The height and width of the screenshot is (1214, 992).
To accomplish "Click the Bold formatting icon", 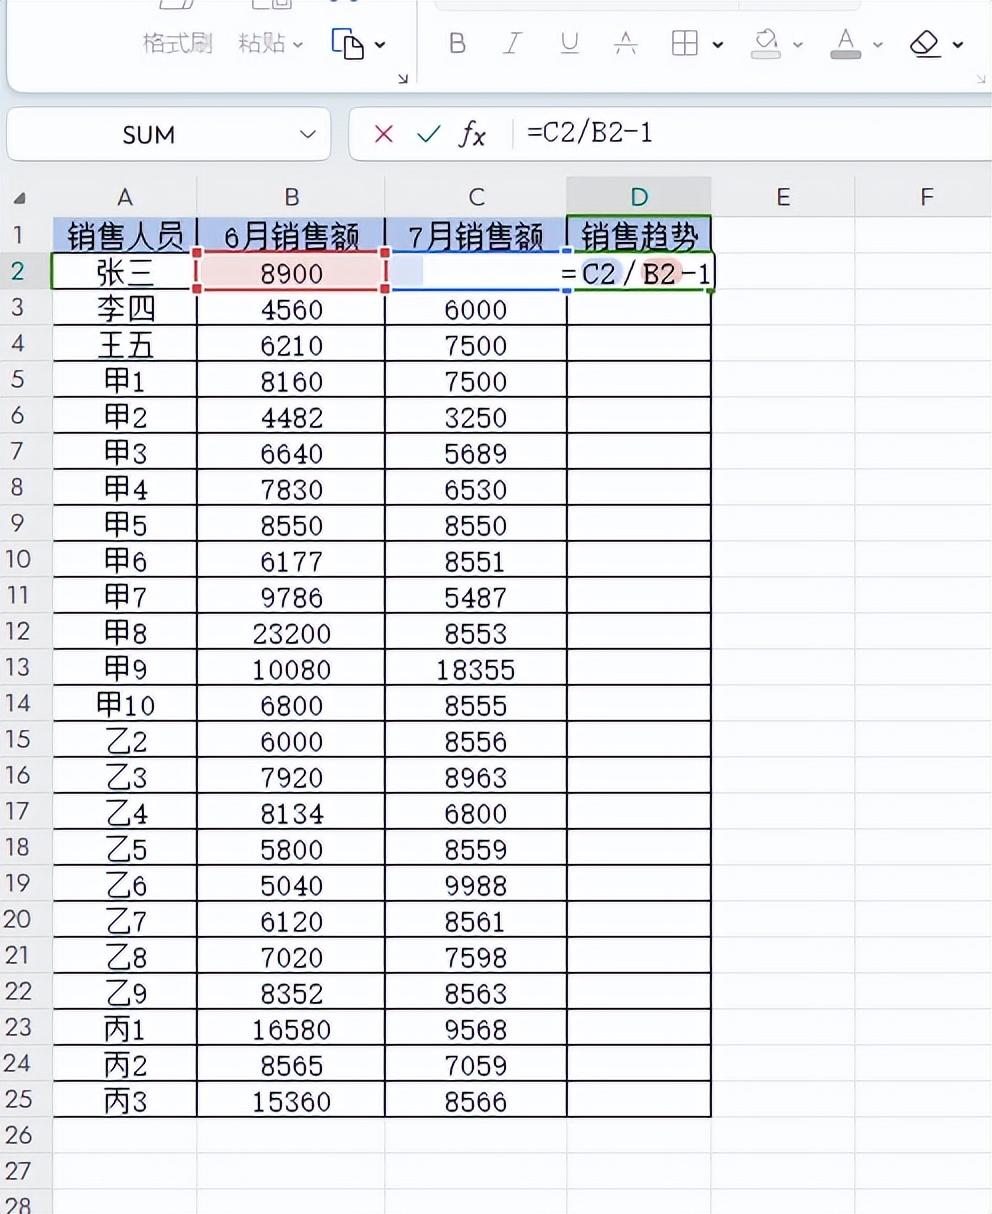I will coord(457,44).
